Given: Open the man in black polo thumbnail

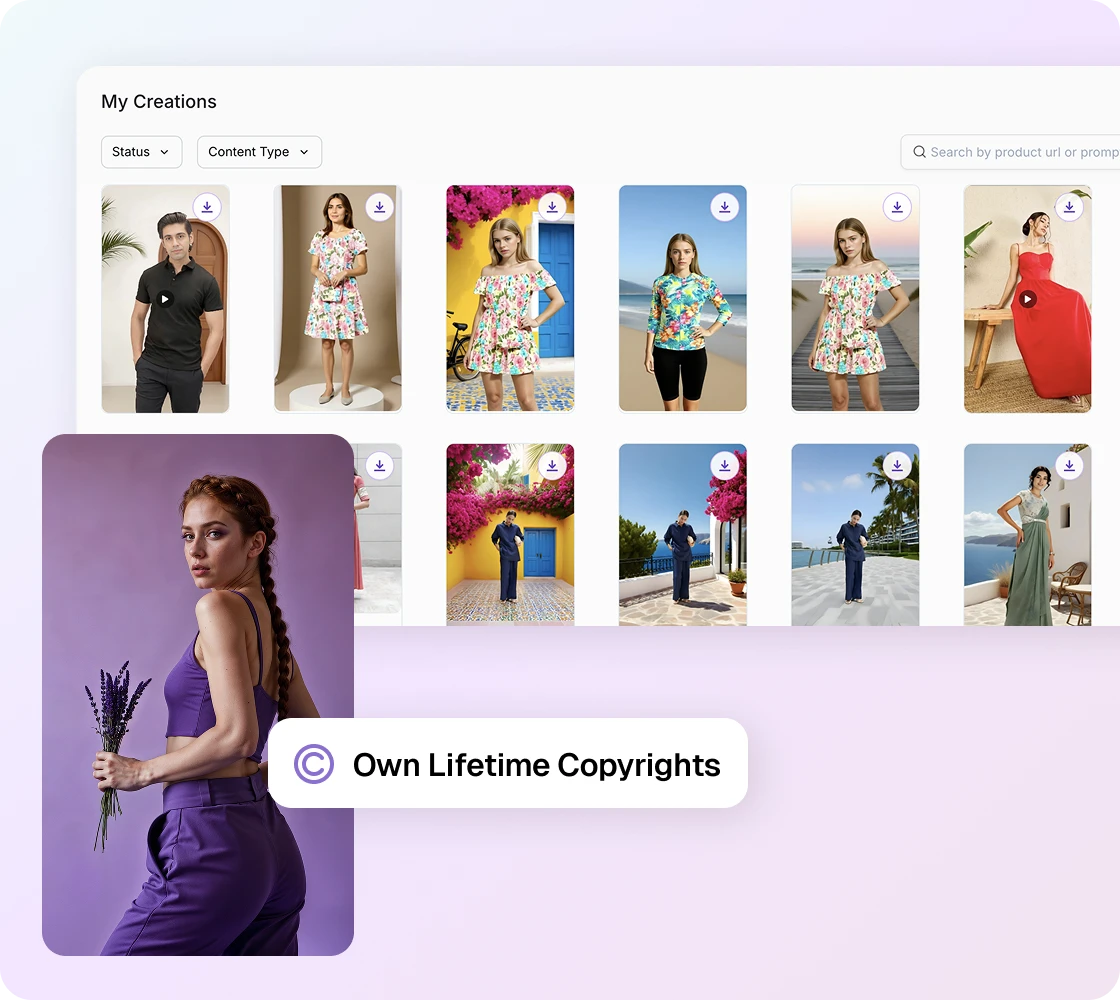Looking at the screenshot, I should pos(166,299).
